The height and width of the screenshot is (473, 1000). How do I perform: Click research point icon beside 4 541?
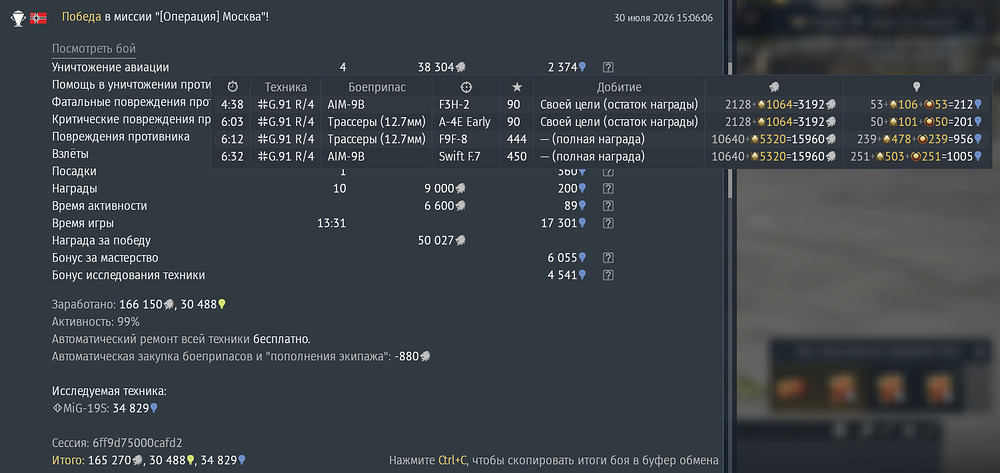(x=582, y=275)
